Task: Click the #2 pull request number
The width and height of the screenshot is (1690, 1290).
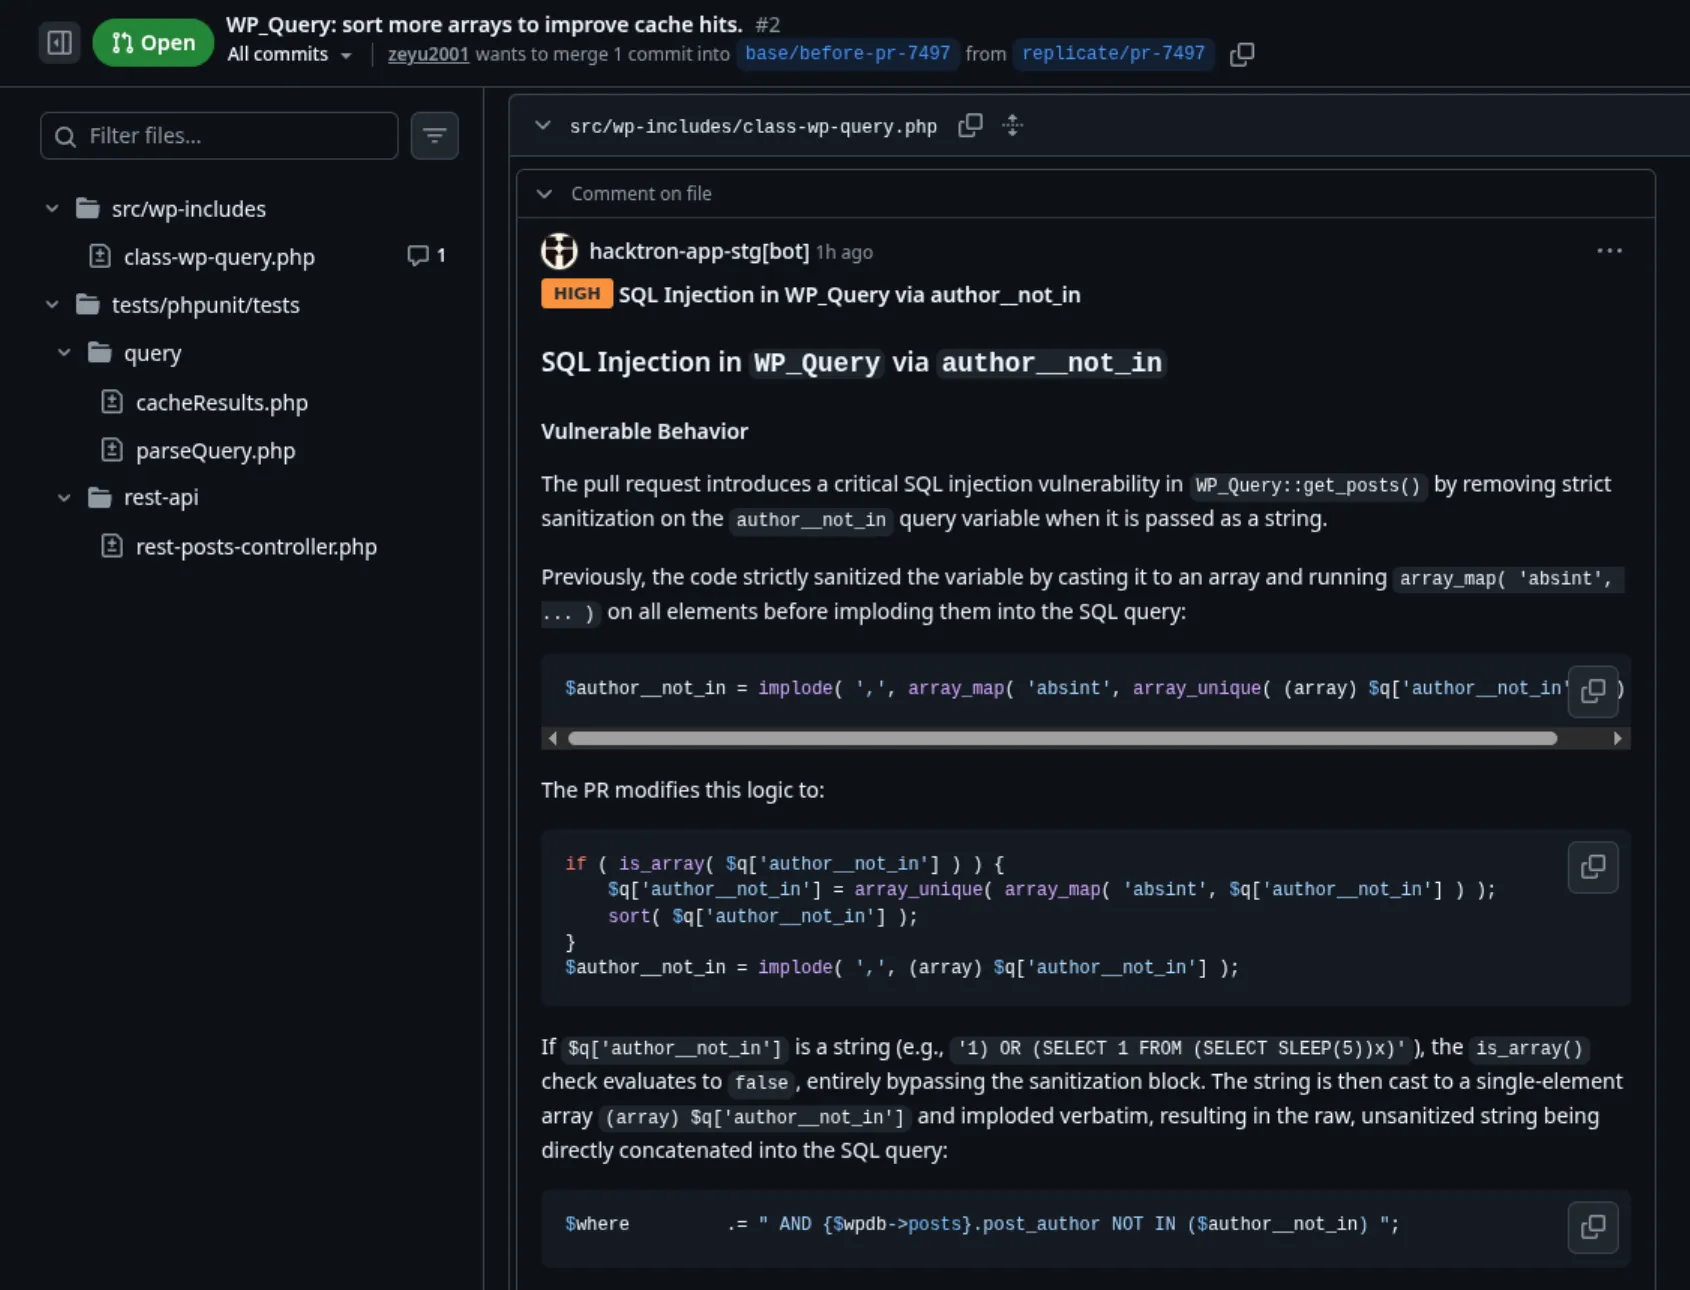Action: coord(768,25)
